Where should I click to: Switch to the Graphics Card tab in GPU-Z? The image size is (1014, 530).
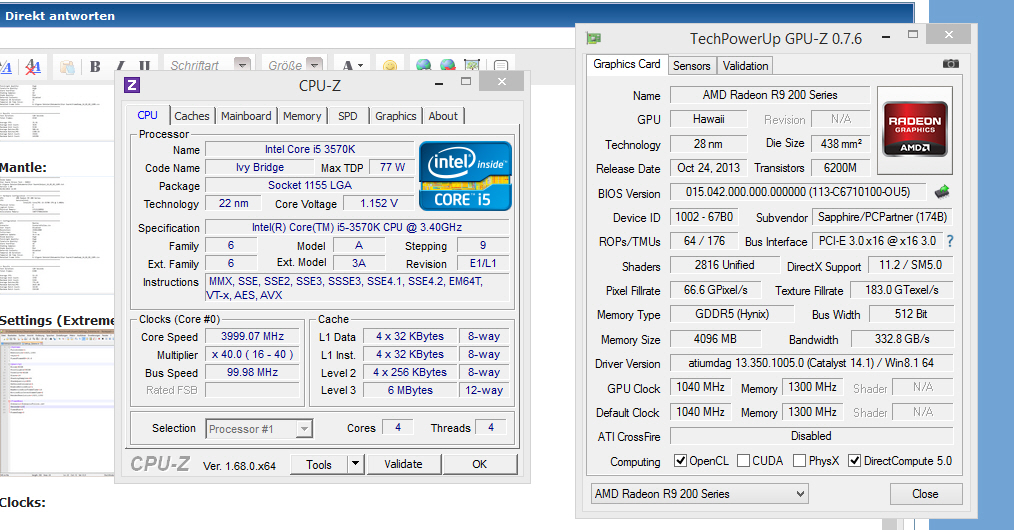coord(627,64)
